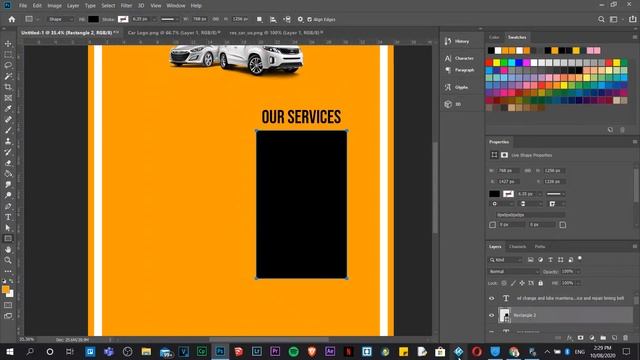
Task: Open layer Opacity dropdown arrow
Action: point(578,271)
